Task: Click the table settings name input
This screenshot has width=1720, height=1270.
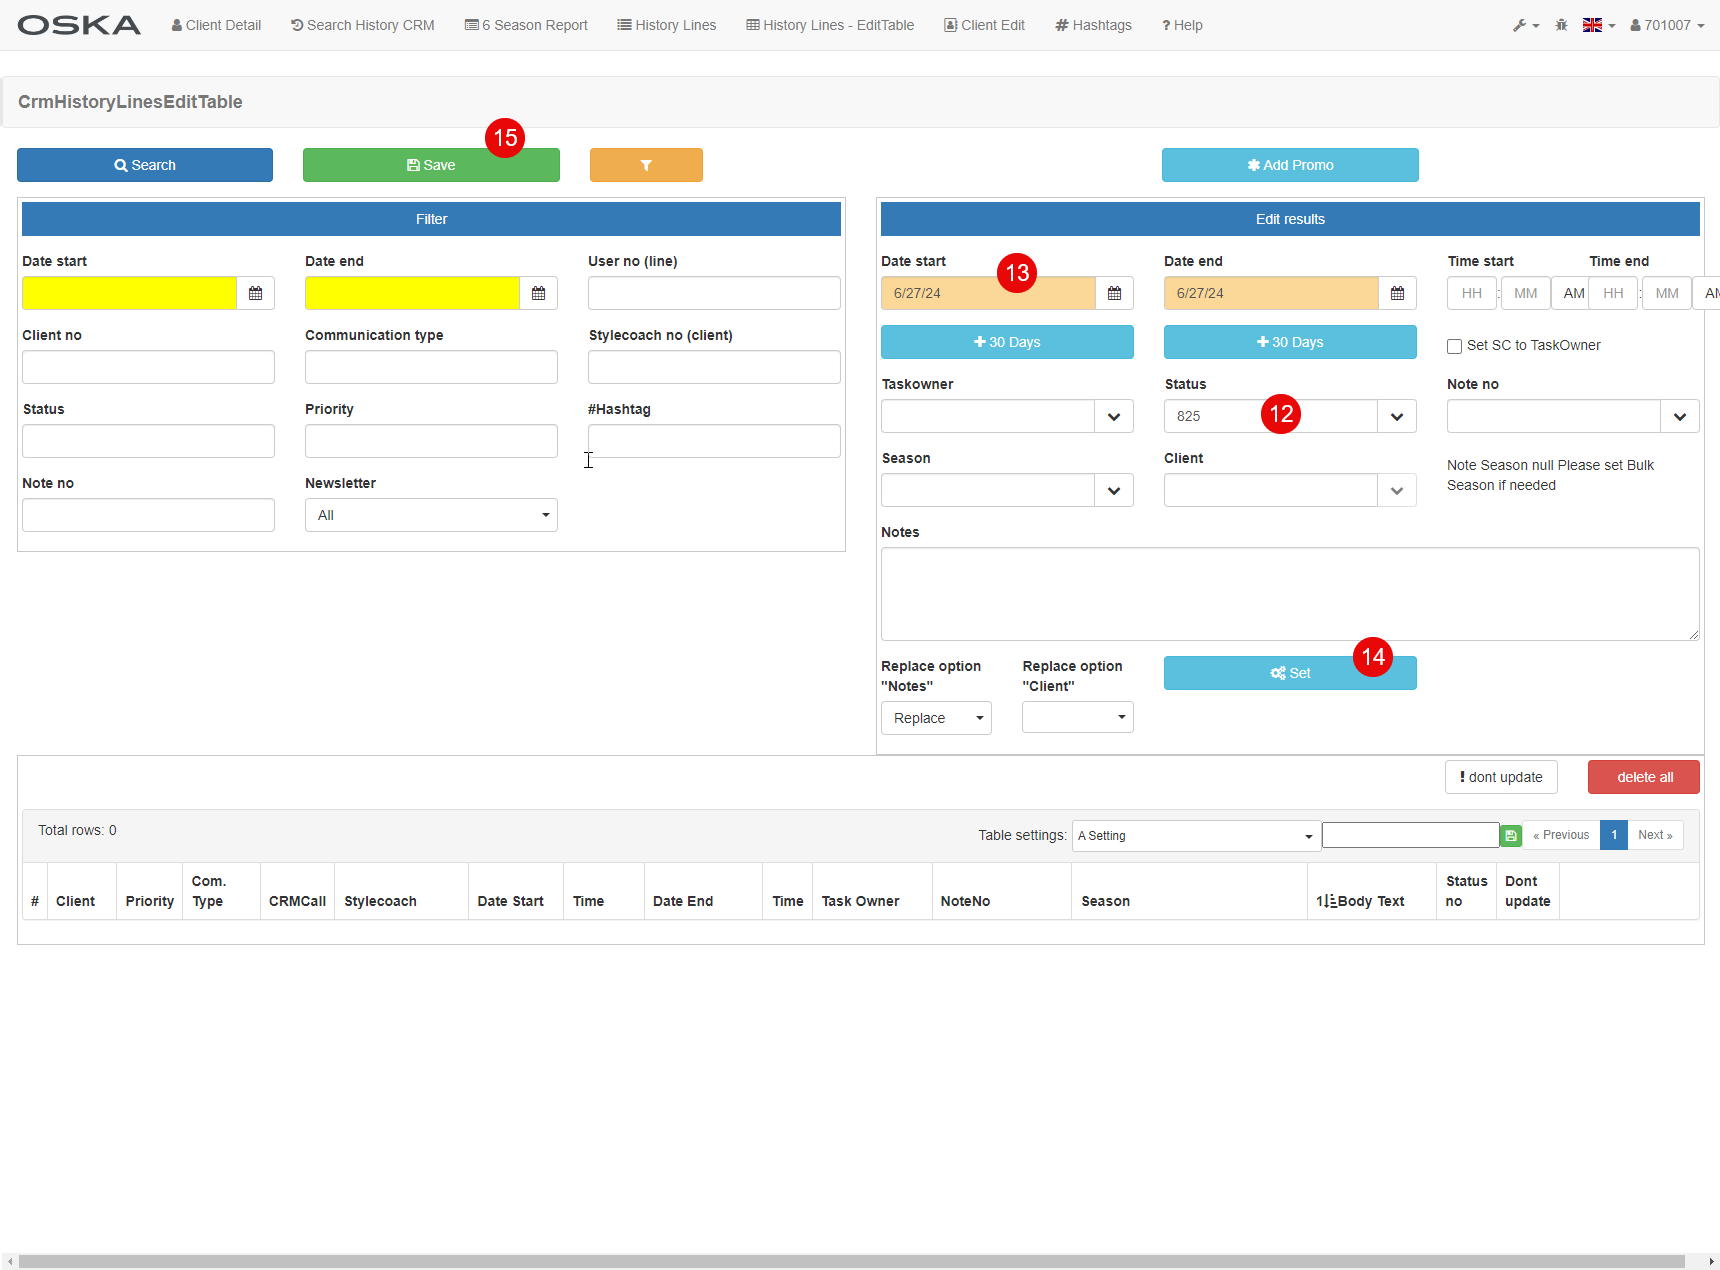Action: (1411, 835)
